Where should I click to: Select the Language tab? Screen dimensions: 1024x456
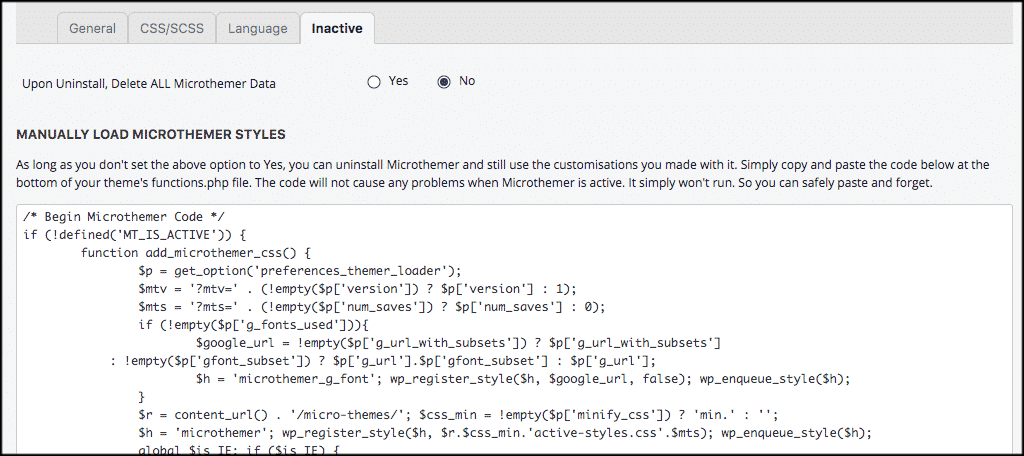pyautogui.click(x=257, y=29)
